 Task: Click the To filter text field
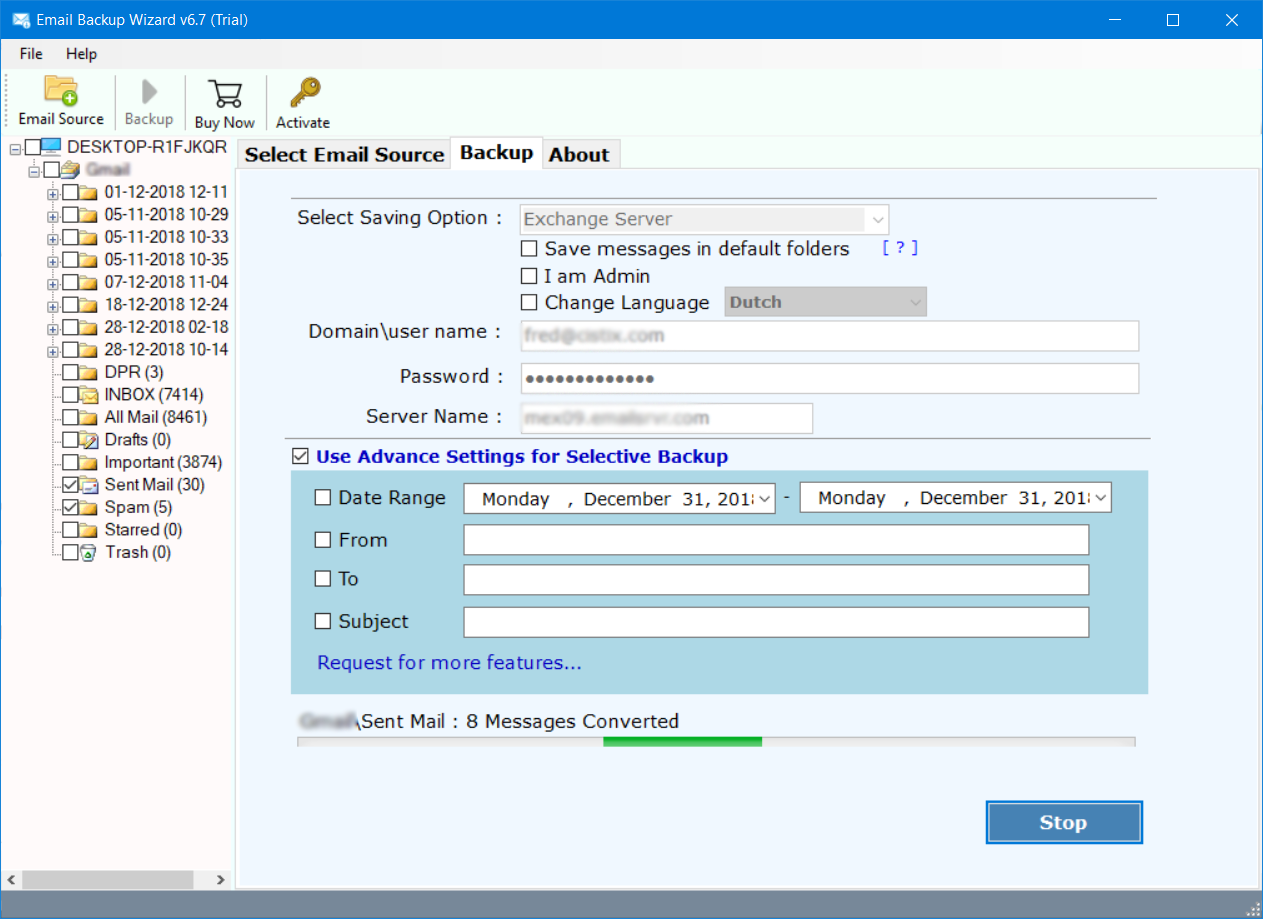[x=776, y=580]
